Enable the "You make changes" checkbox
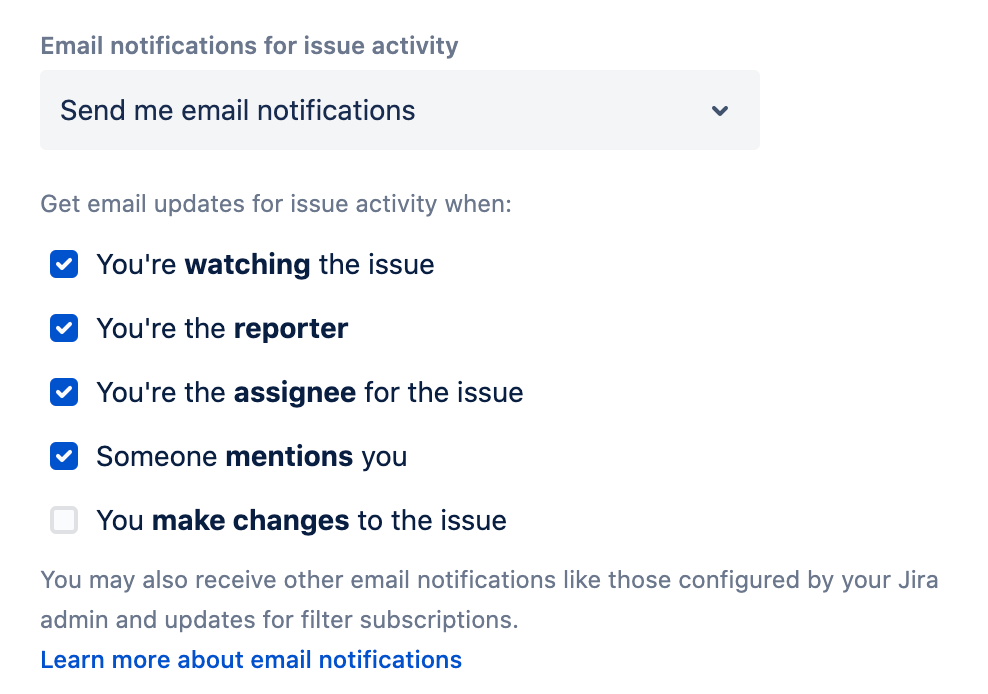This screenshot has height=694, width=988. (x=64, y=520)
